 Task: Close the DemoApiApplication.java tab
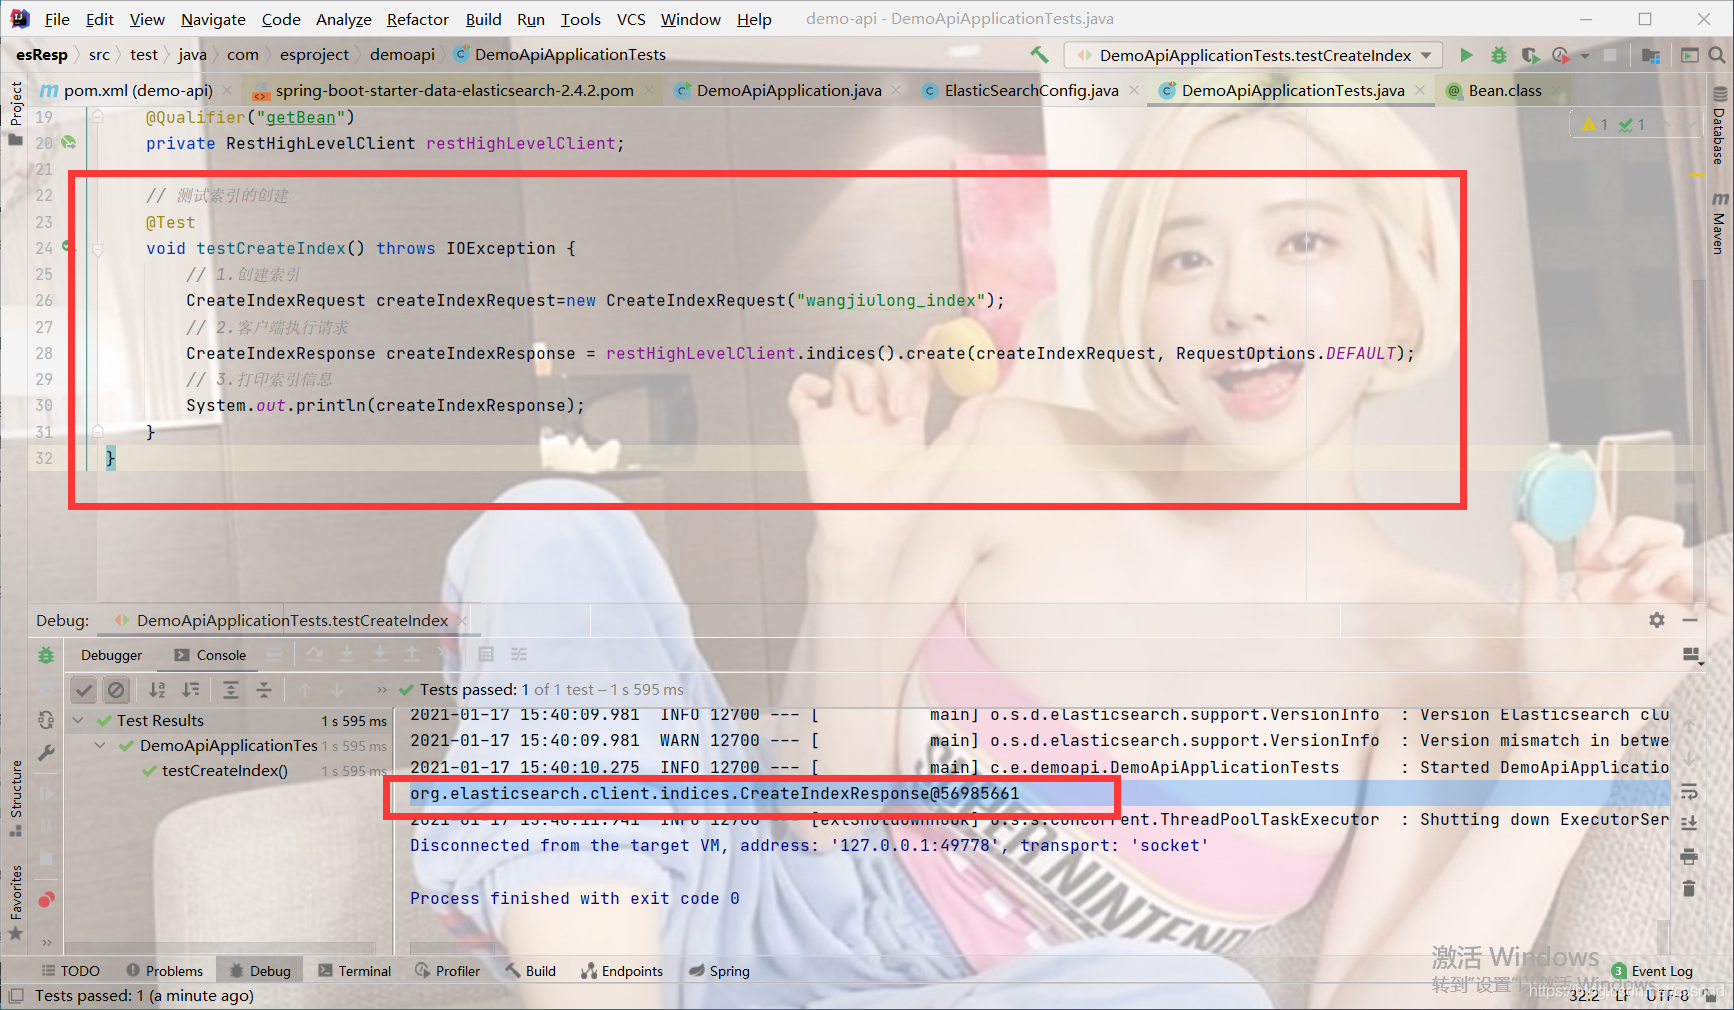click(896, 91)
